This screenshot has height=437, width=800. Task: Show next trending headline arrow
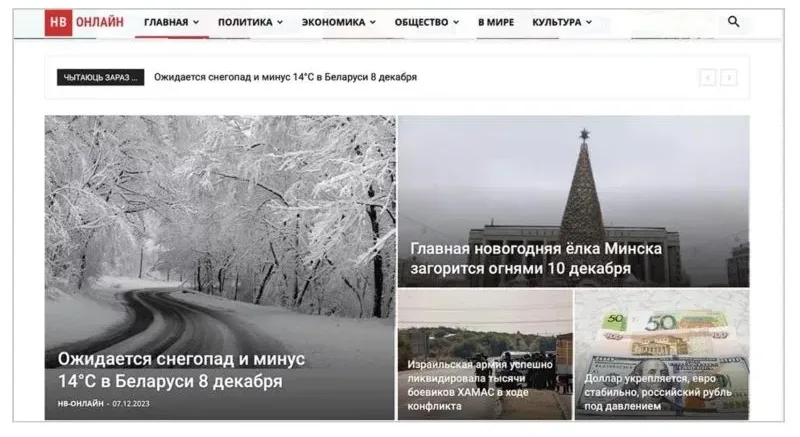tap(729, 78)
